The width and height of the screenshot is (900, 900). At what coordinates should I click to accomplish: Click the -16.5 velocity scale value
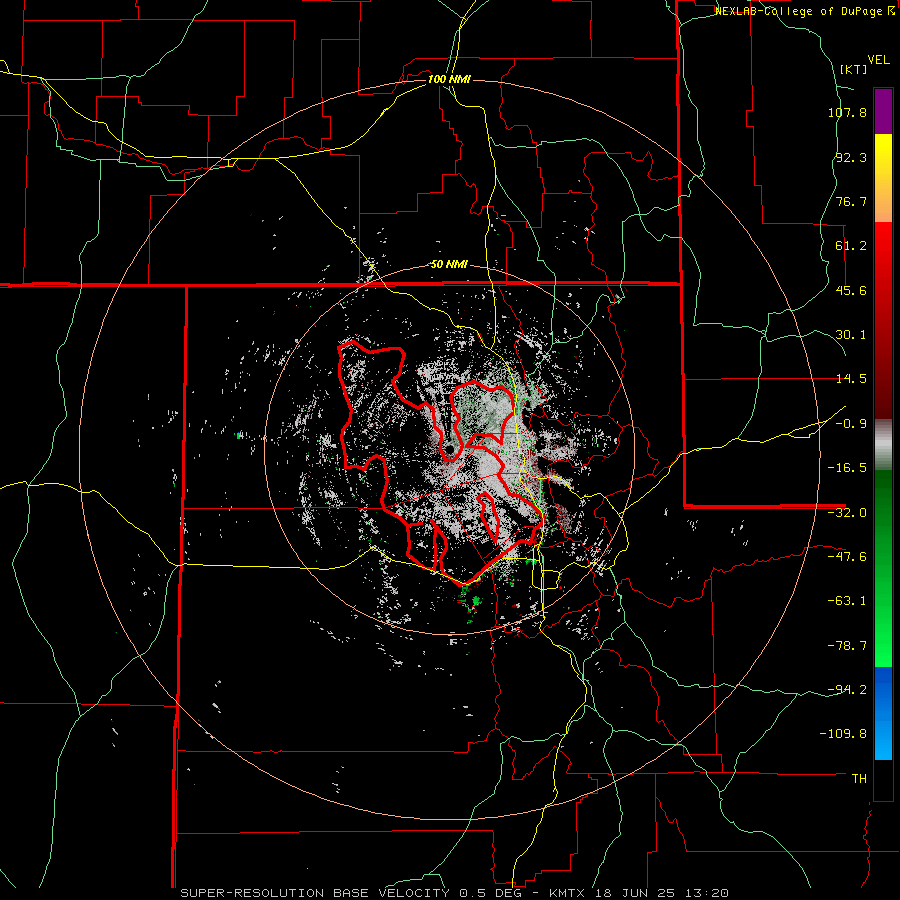(x=847, y=468)
